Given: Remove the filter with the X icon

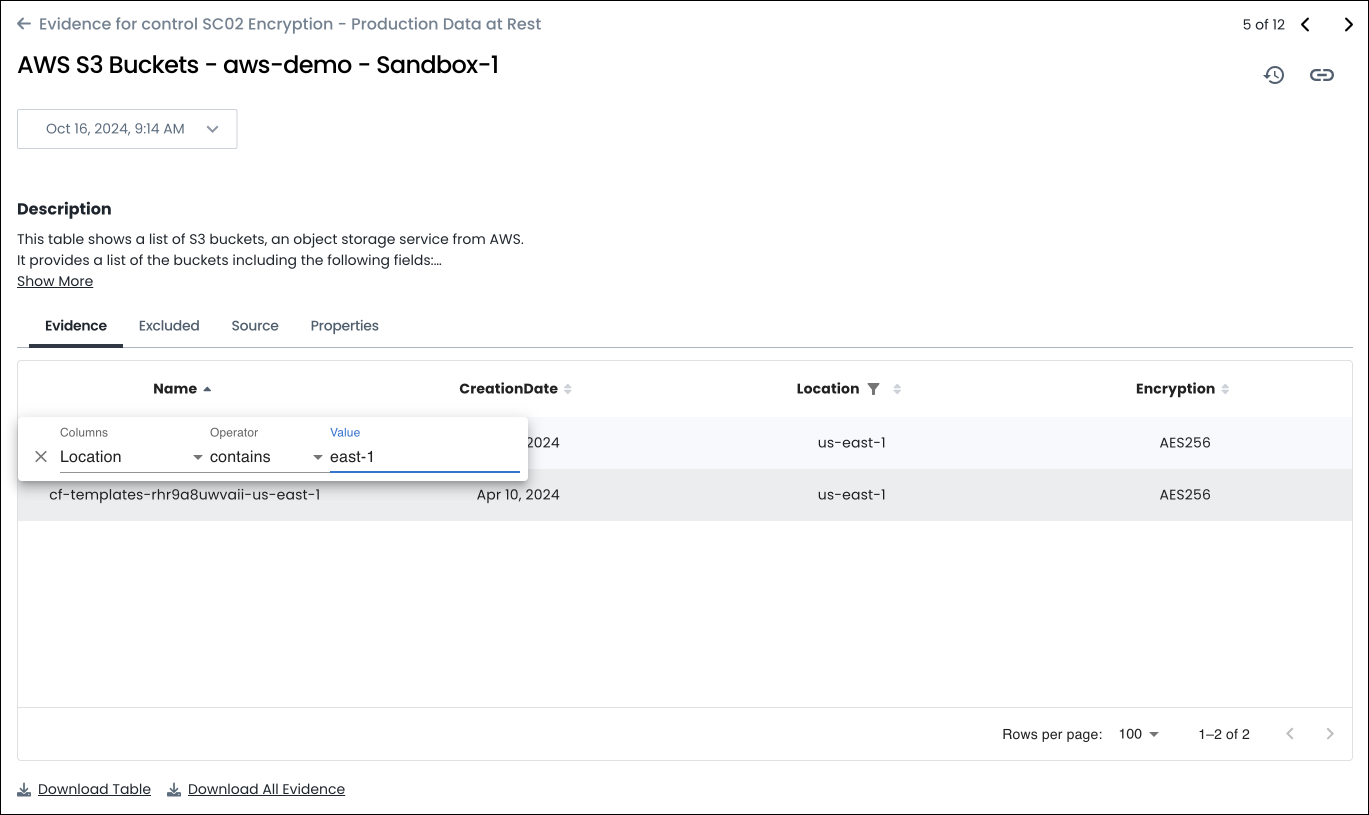Looking at the screenshot, I should click(41, 457).
